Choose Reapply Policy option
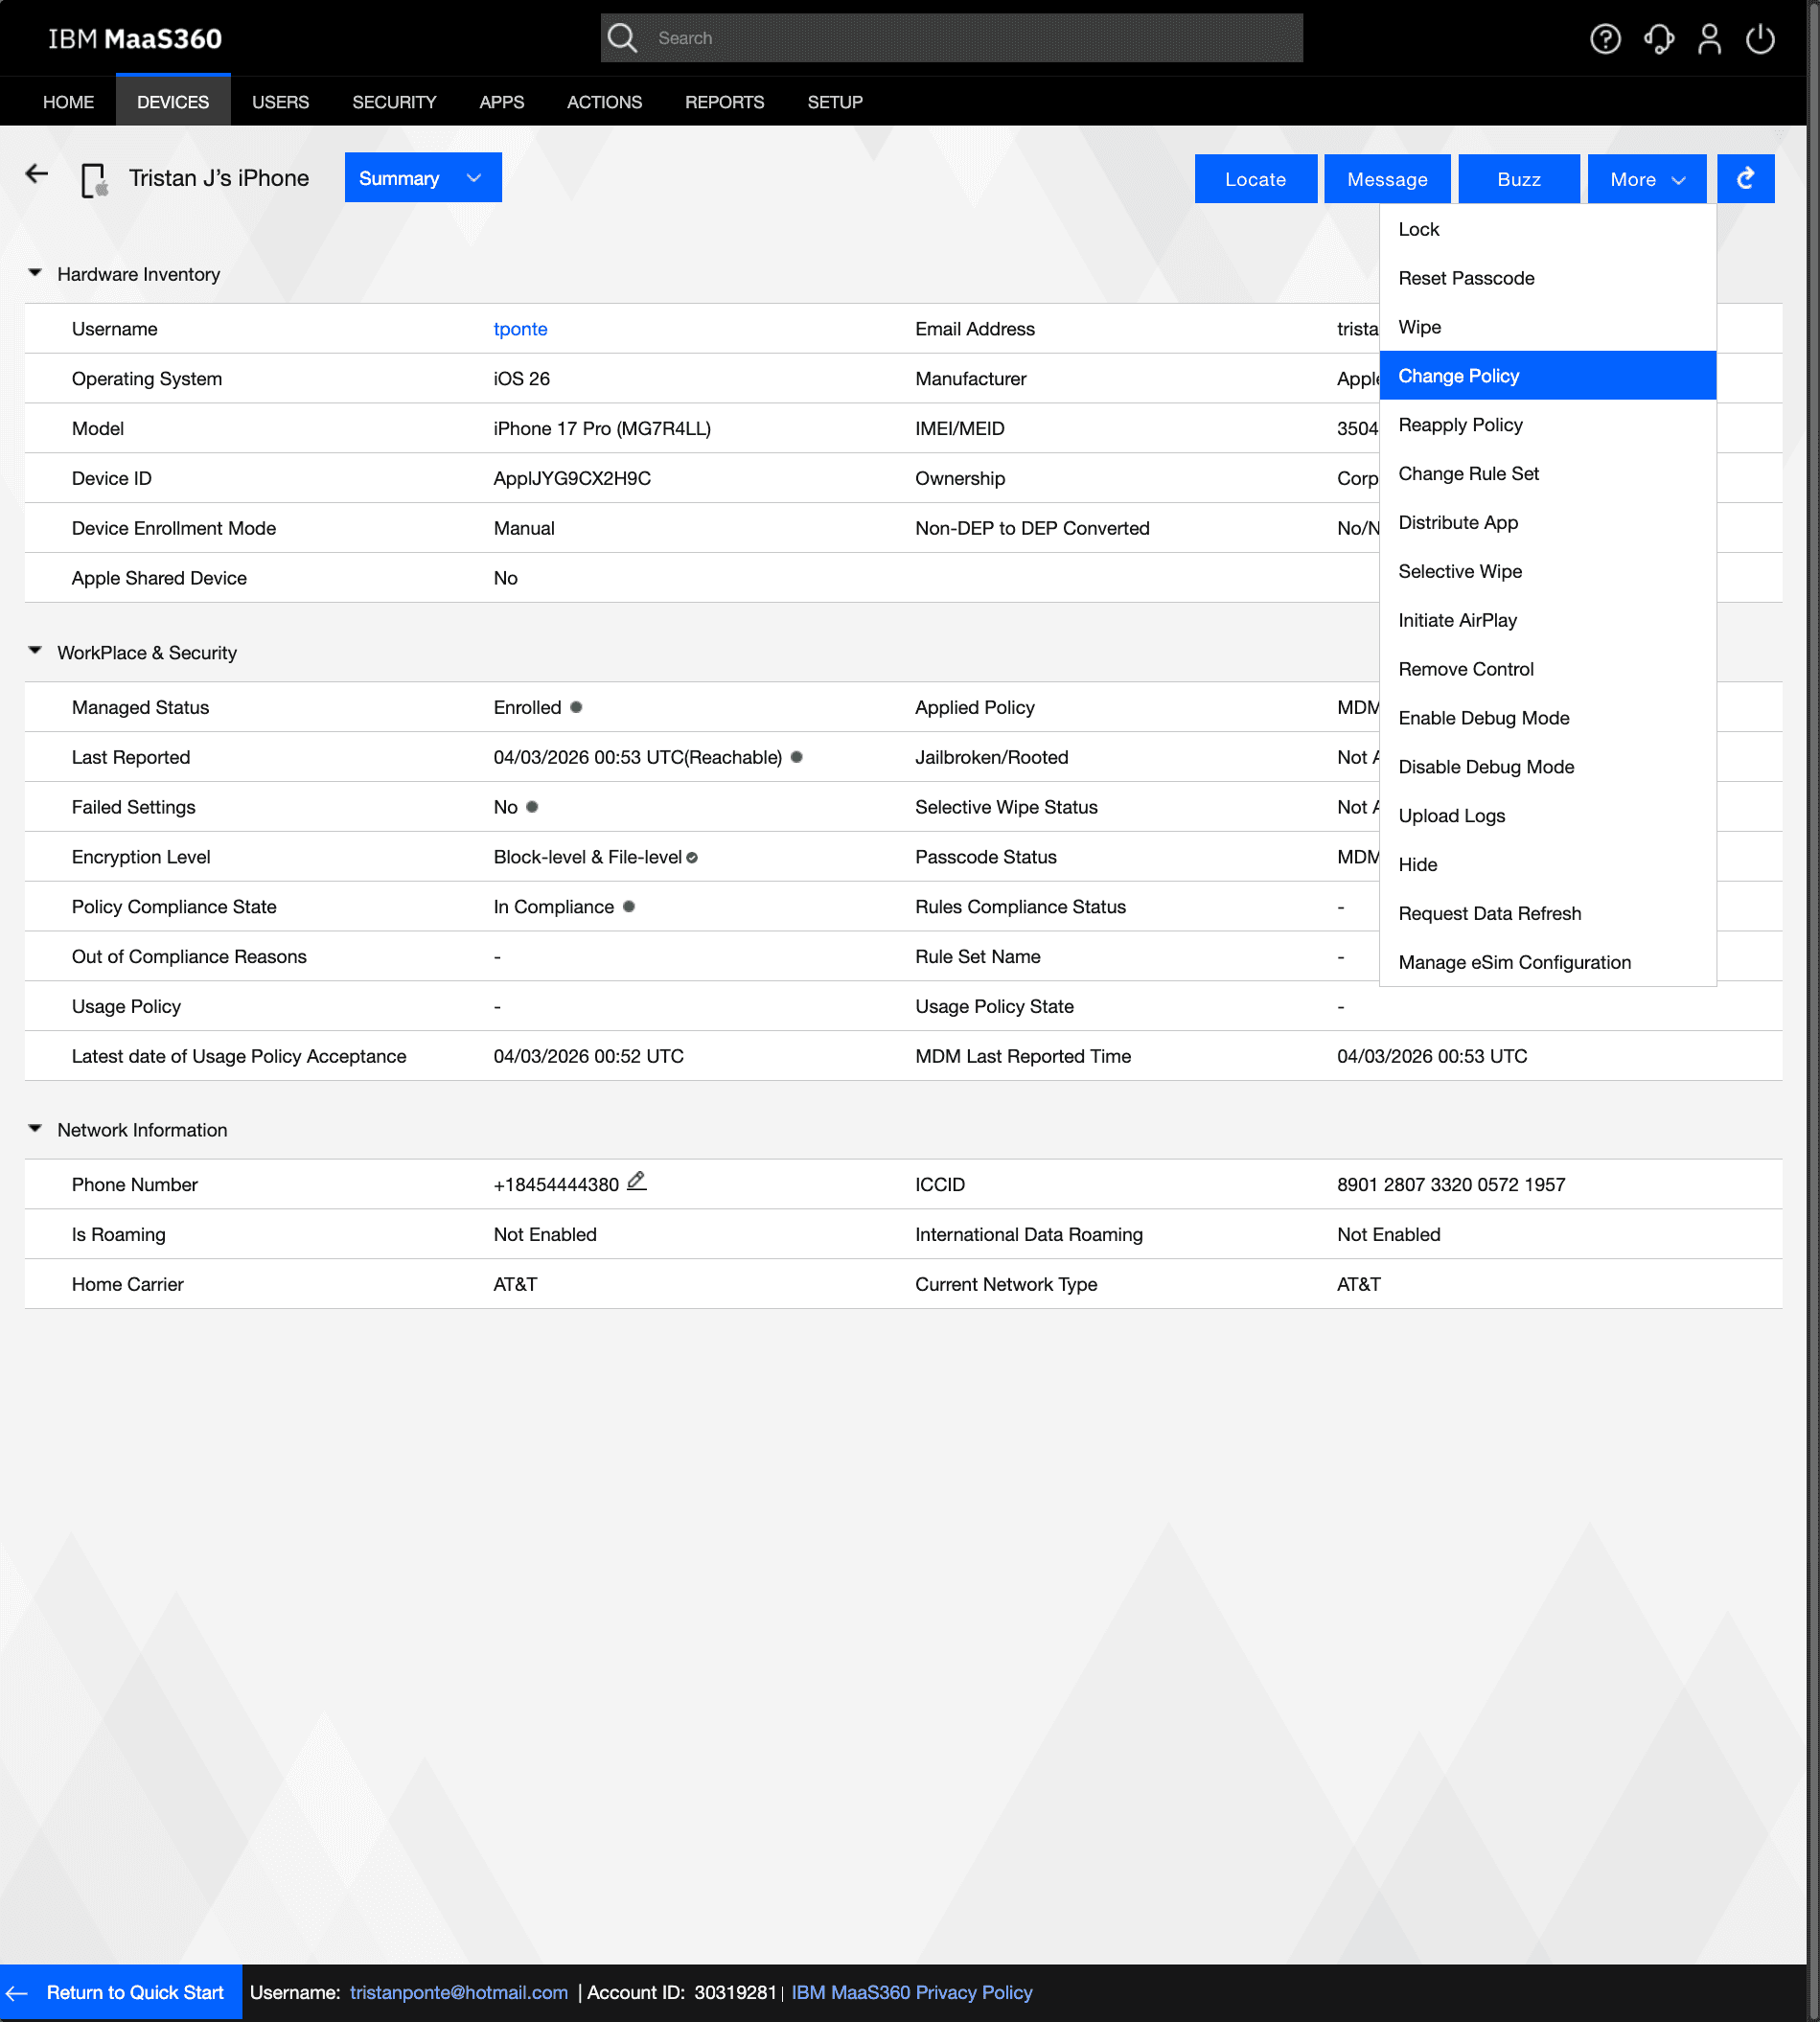1820x2022 pixels. tap(1547, 425)
